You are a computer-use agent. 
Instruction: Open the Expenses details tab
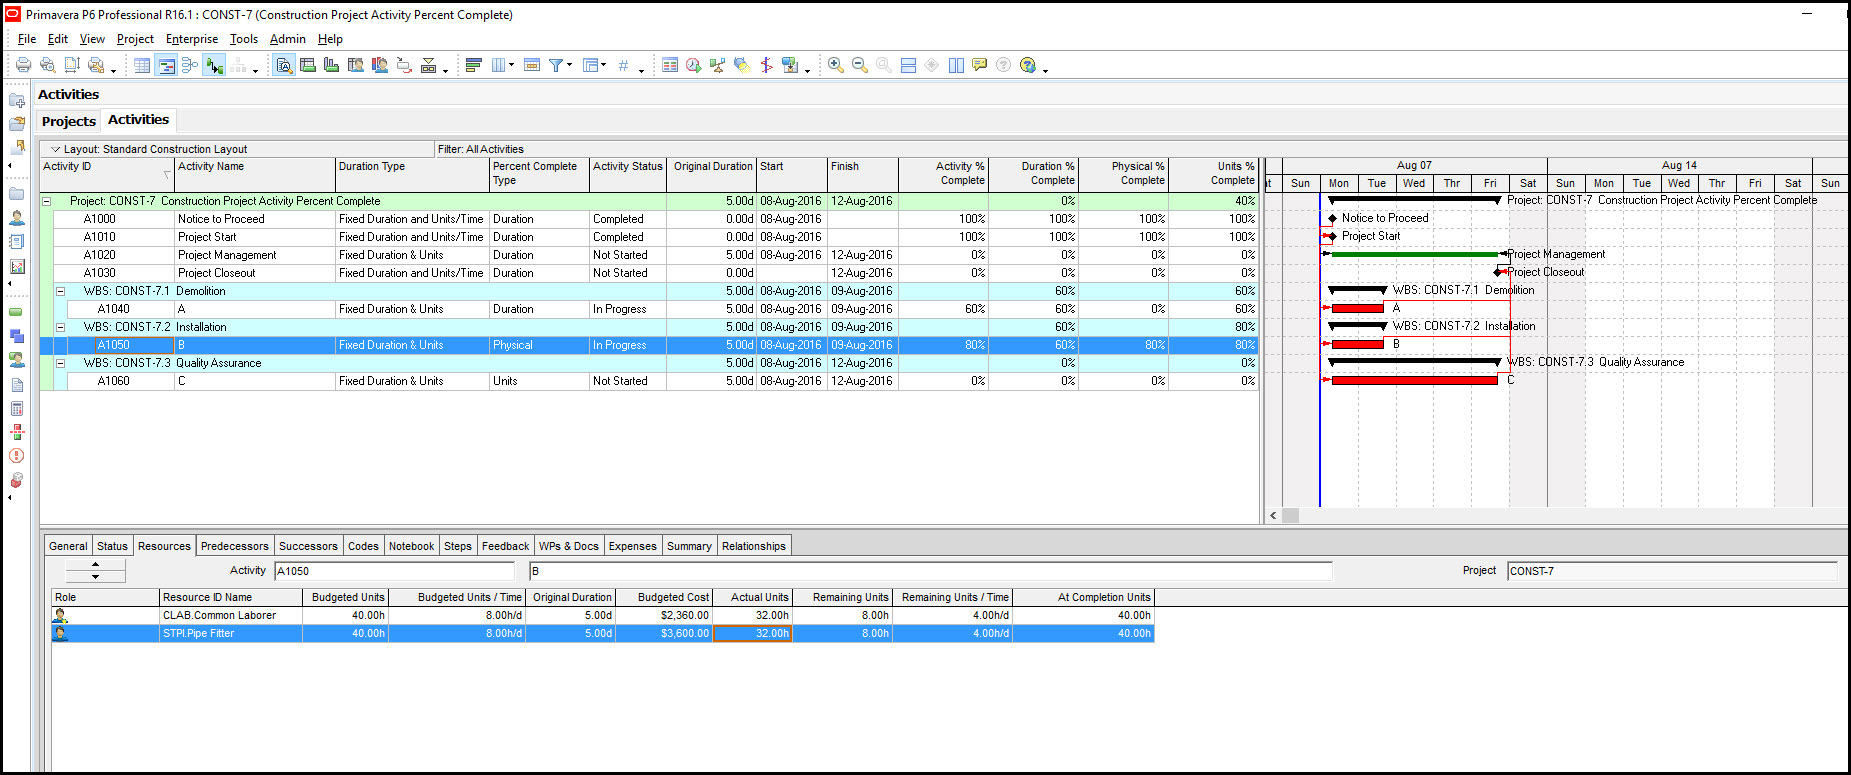click(x=633, y=546)
